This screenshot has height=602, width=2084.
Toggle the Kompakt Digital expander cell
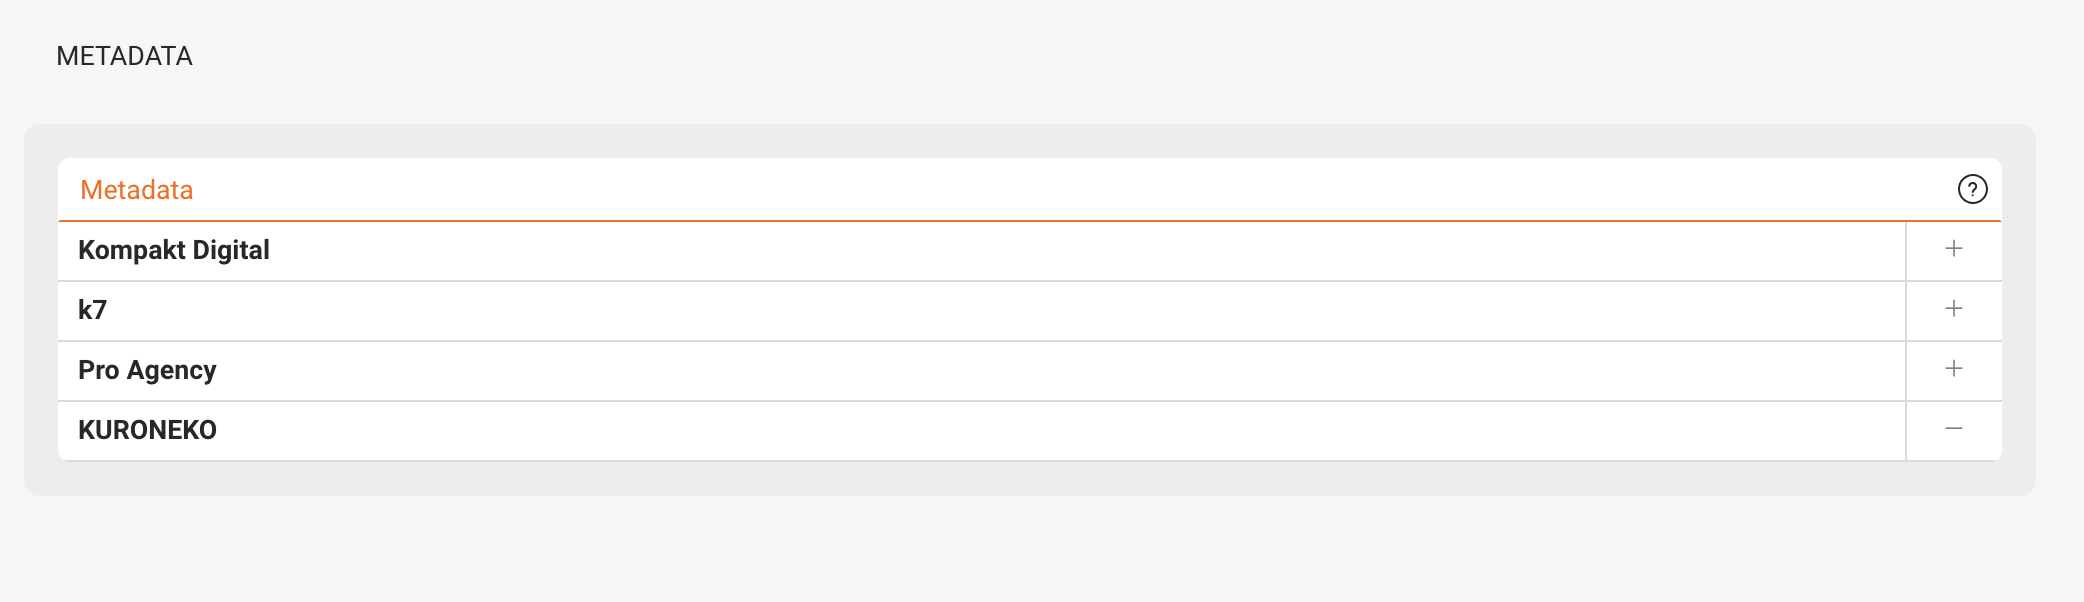pos(1954,251)
